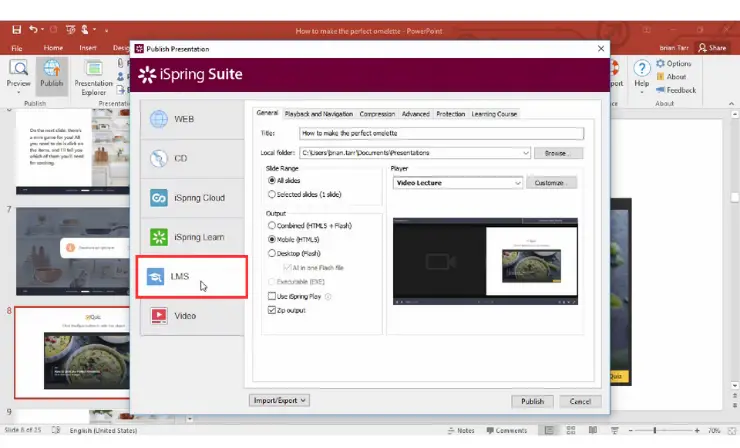The height and width of the screenshot is (448, 740).
Task: Open the General tab
Action: point(267,113)
